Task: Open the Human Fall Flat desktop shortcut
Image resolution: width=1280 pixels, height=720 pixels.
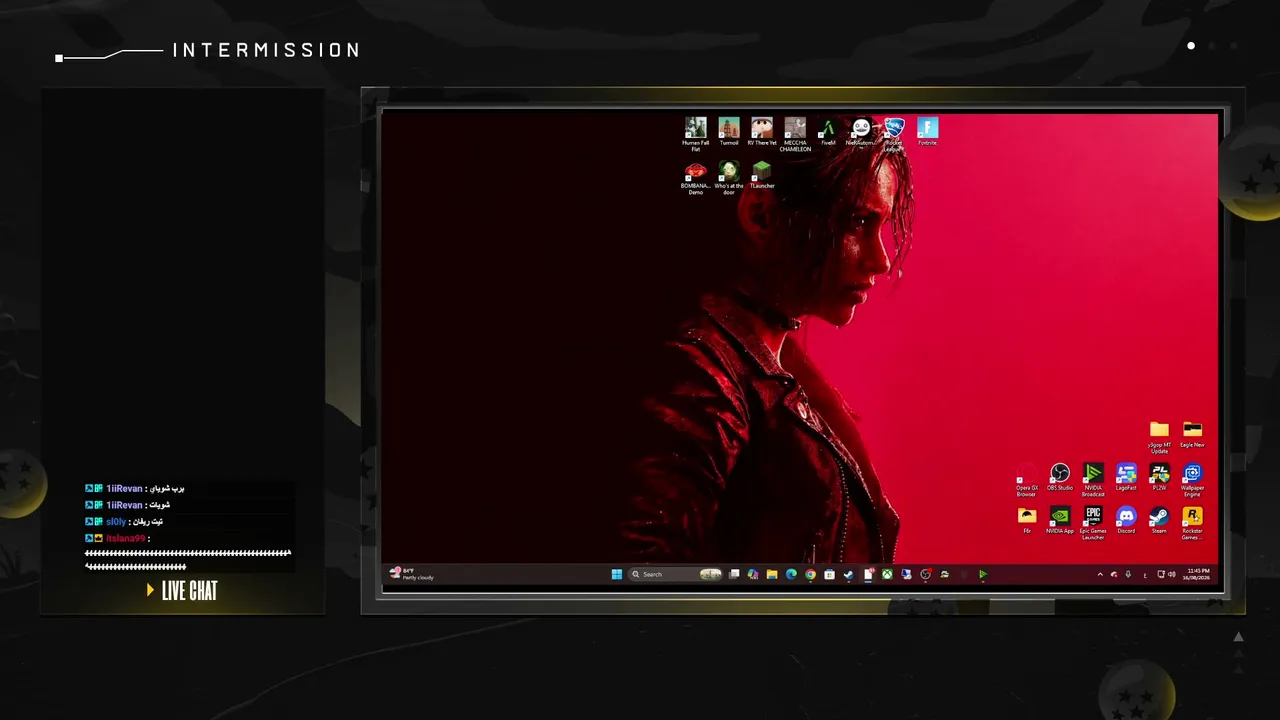Action: point(696,134)
